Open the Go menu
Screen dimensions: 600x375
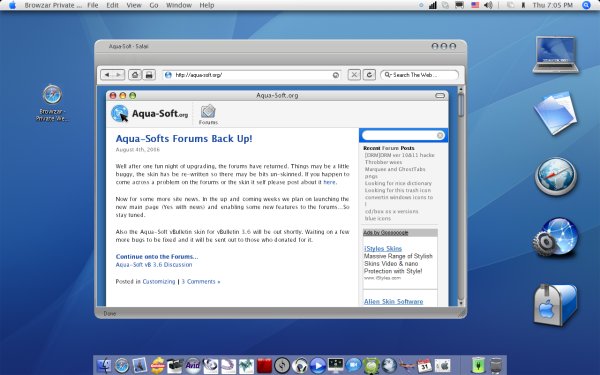[x=154, y=5]
